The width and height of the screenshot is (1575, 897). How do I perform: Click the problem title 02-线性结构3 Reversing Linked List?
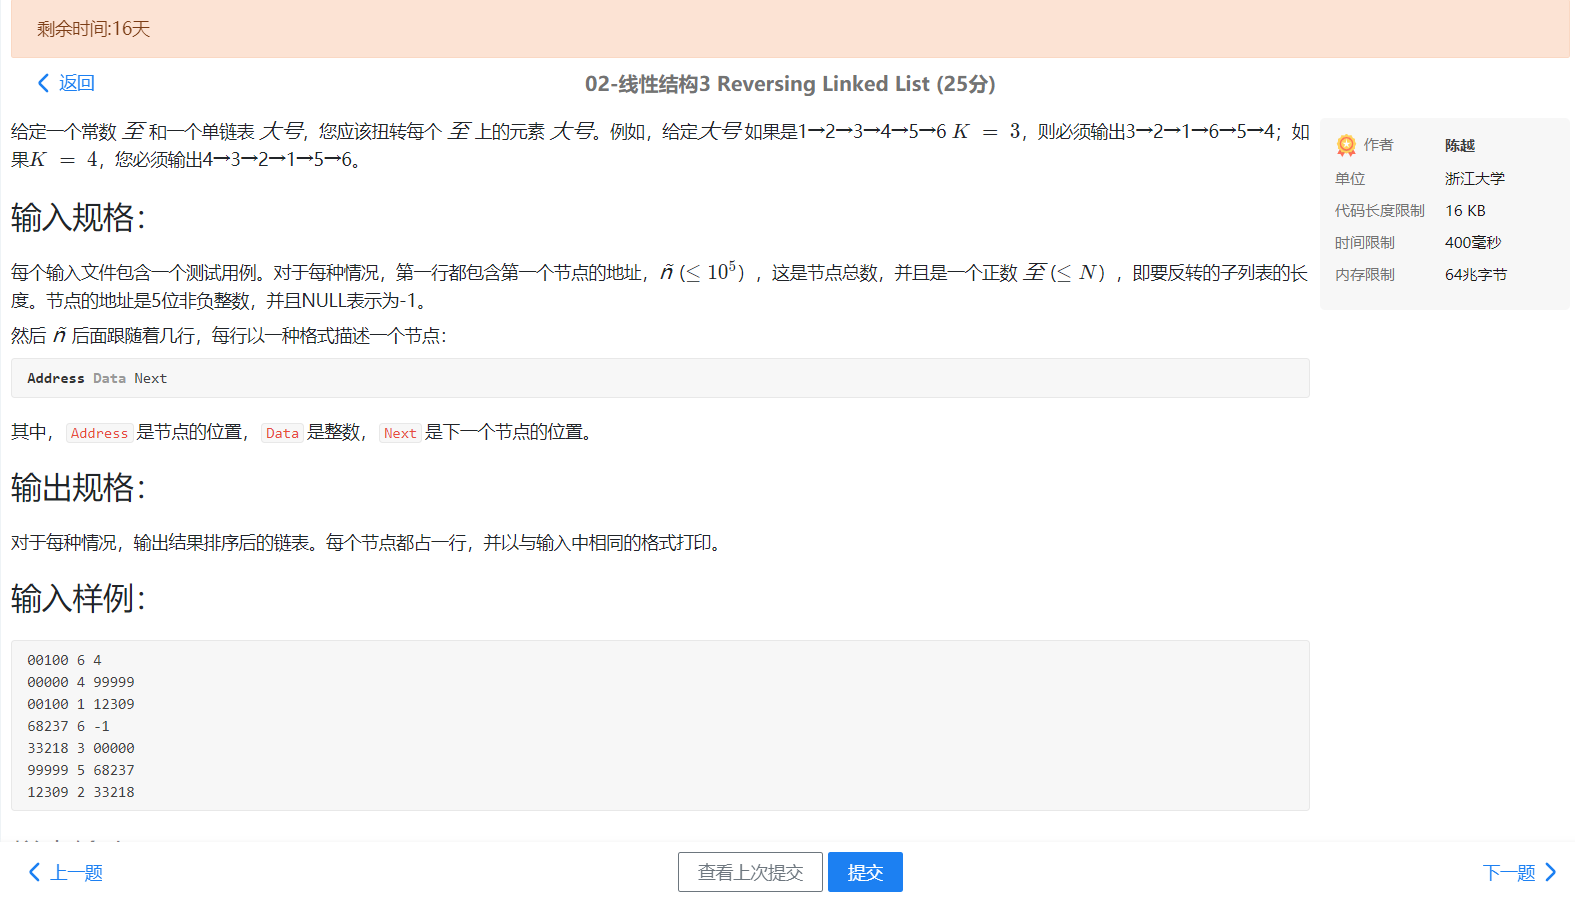(x=790, y=84)
